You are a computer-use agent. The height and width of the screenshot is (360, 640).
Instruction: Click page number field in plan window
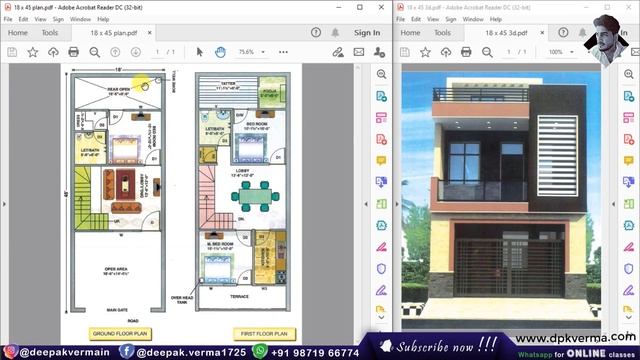click(x=158, y=52)
